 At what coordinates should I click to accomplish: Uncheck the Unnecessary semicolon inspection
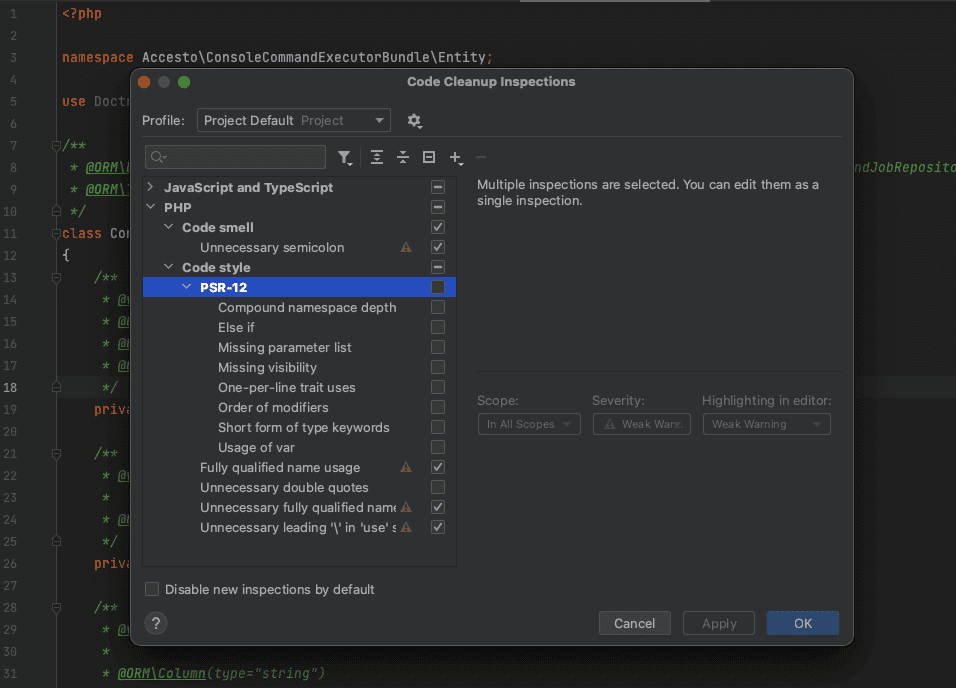coord(437,247)
